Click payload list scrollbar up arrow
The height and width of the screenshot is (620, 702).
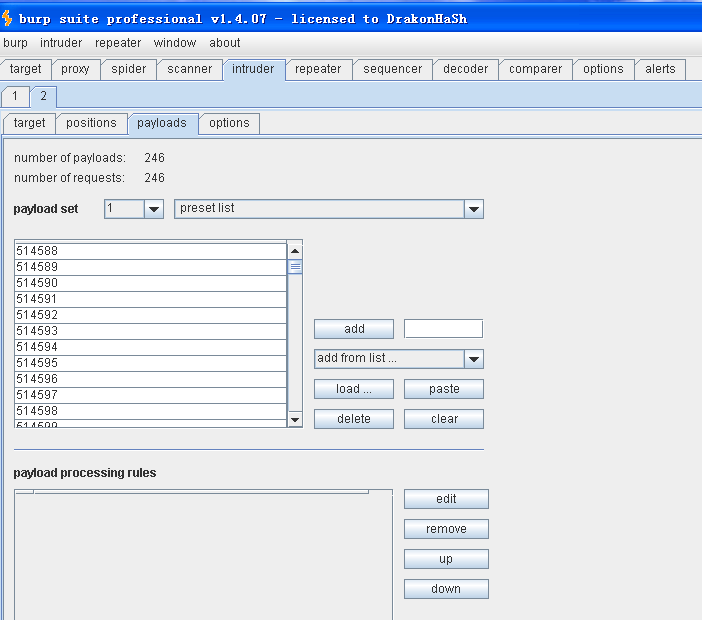click(x=295, y=251)
